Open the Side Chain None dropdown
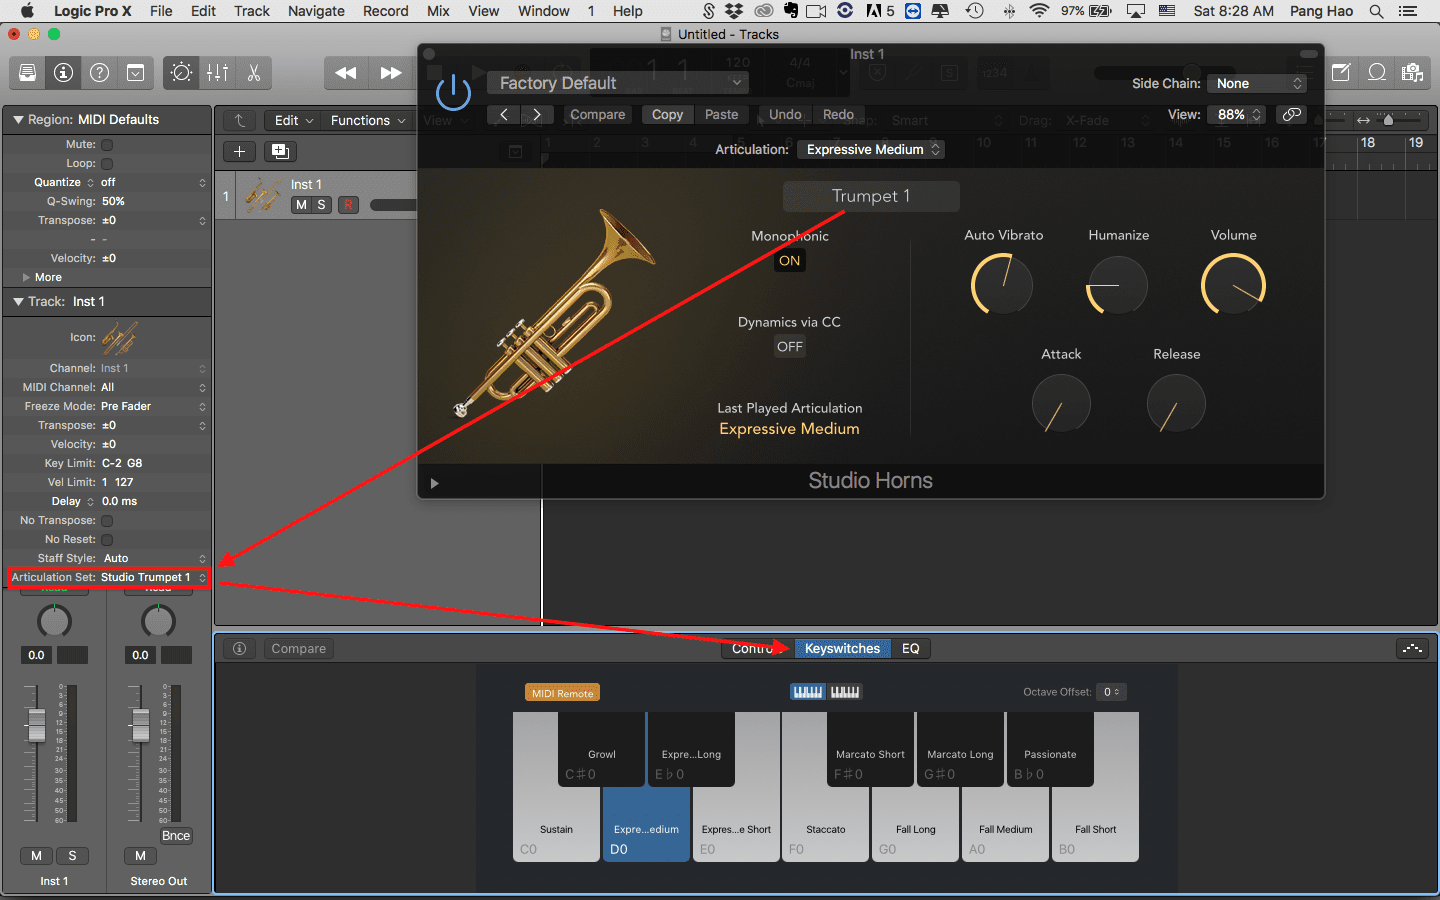 pos(1257,83)
